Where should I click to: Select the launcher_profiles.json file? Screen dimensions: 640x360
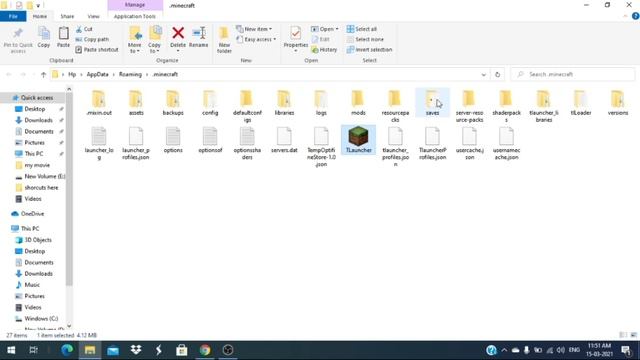pos(136,143)
